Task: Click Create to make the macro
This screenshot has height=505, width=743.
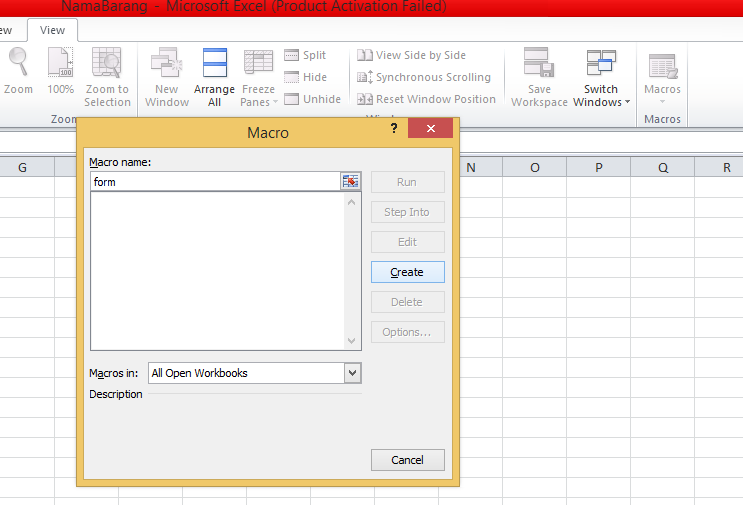Action: [408, 272]
